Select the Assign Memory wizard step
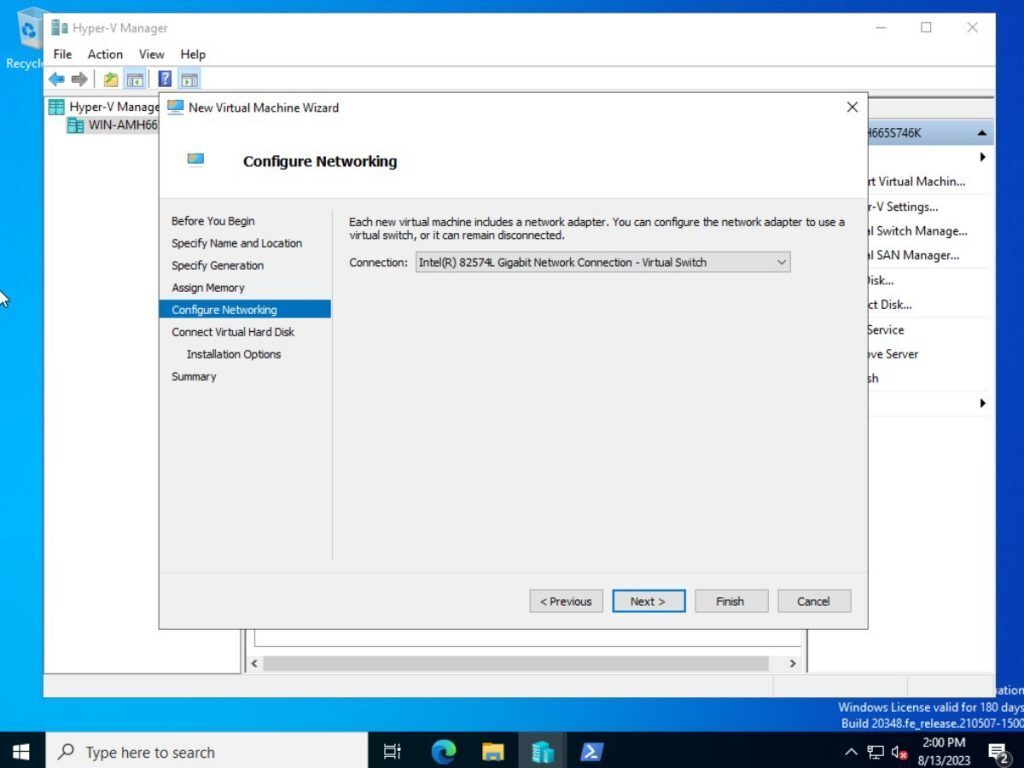Image resolution: width=1024 pixels, height=768 pixels. coord(207,287)
